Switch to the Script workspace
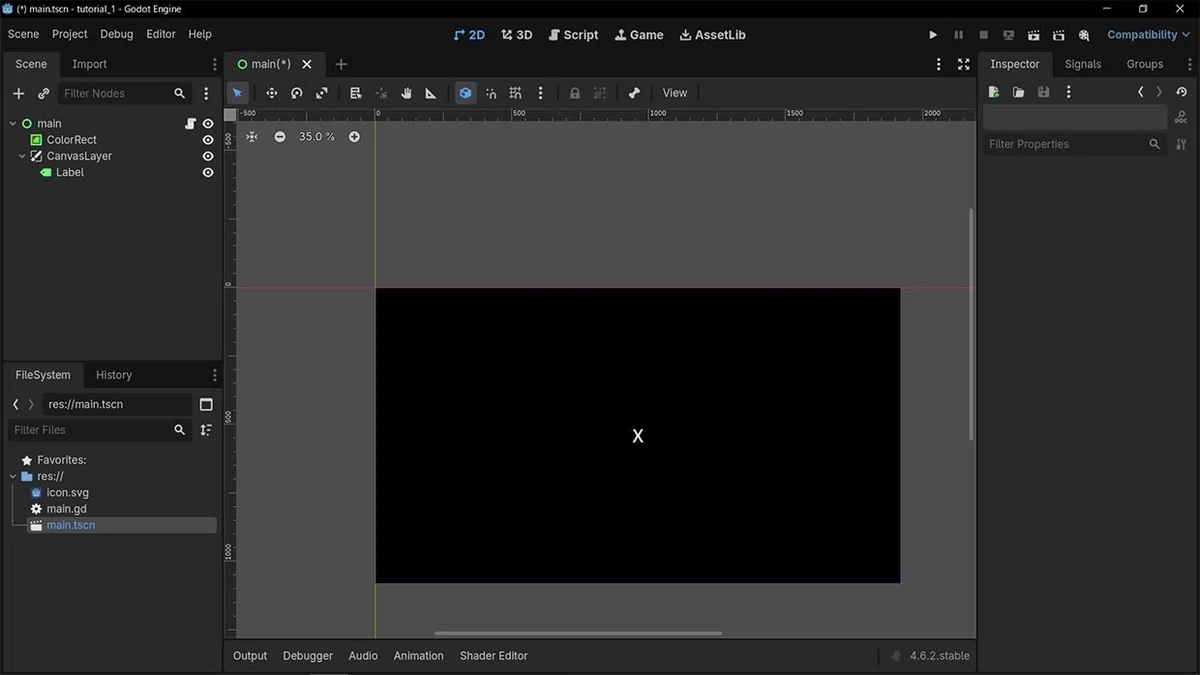 click(574, 35)
